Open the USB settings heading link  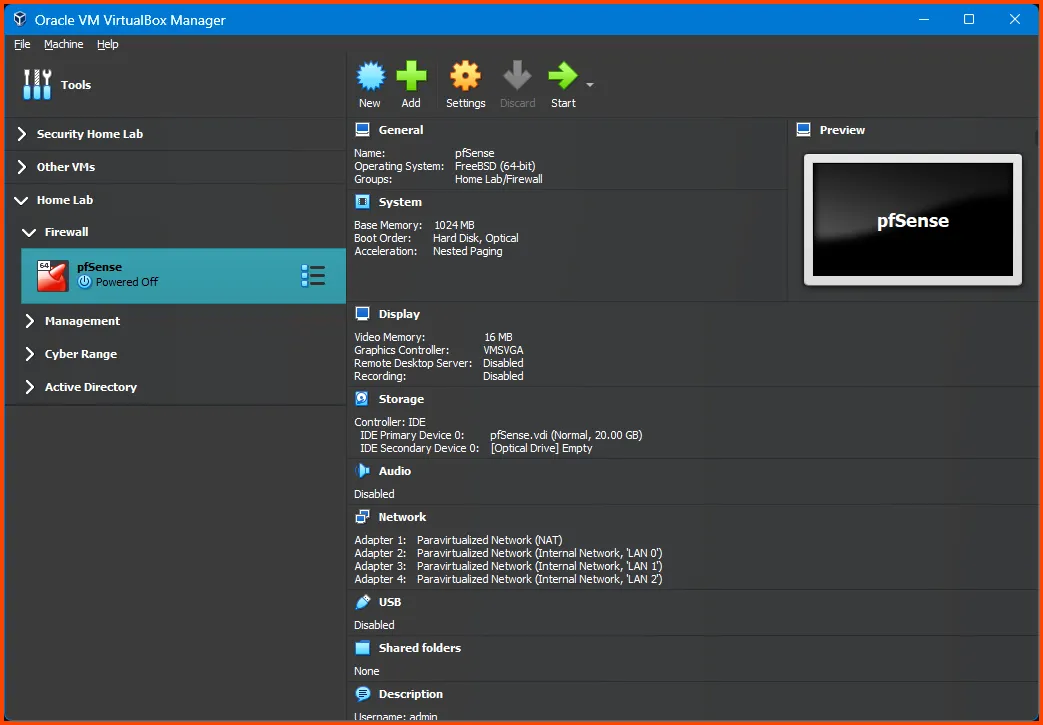click(x=390, y=602)
